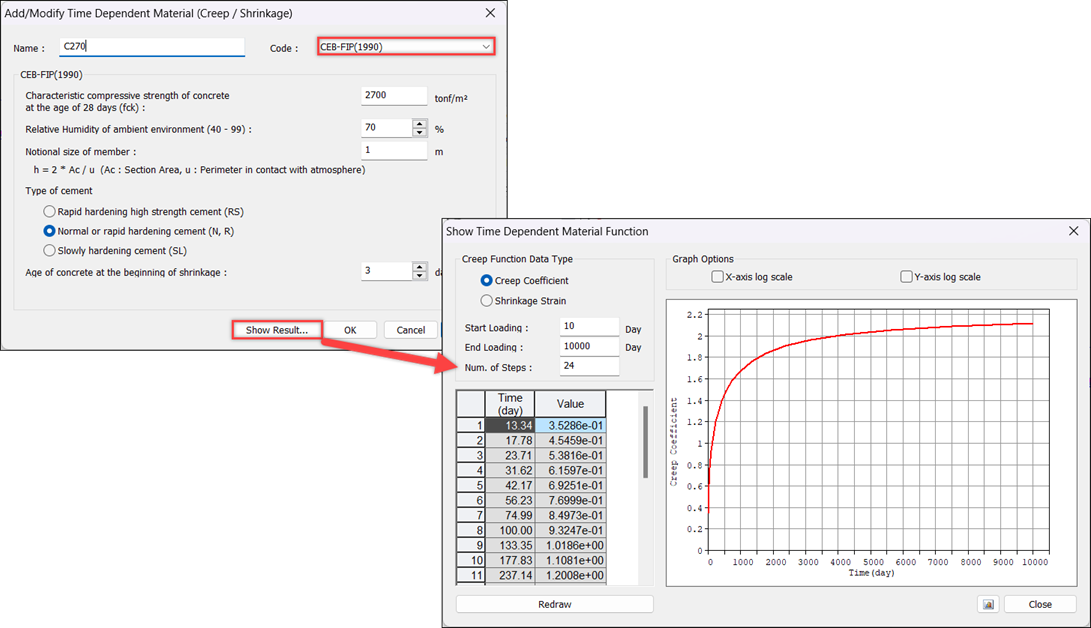Click the Redraw button

[555, 604]
